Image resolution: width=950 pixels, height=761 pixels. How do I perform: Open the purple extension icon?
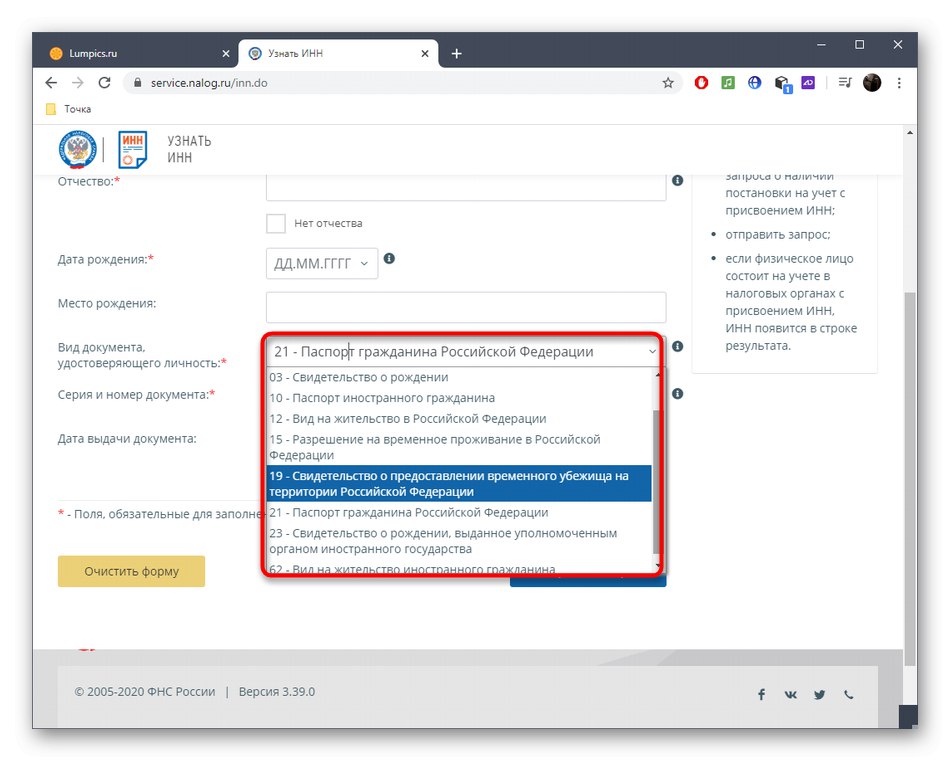pos(808,82)
